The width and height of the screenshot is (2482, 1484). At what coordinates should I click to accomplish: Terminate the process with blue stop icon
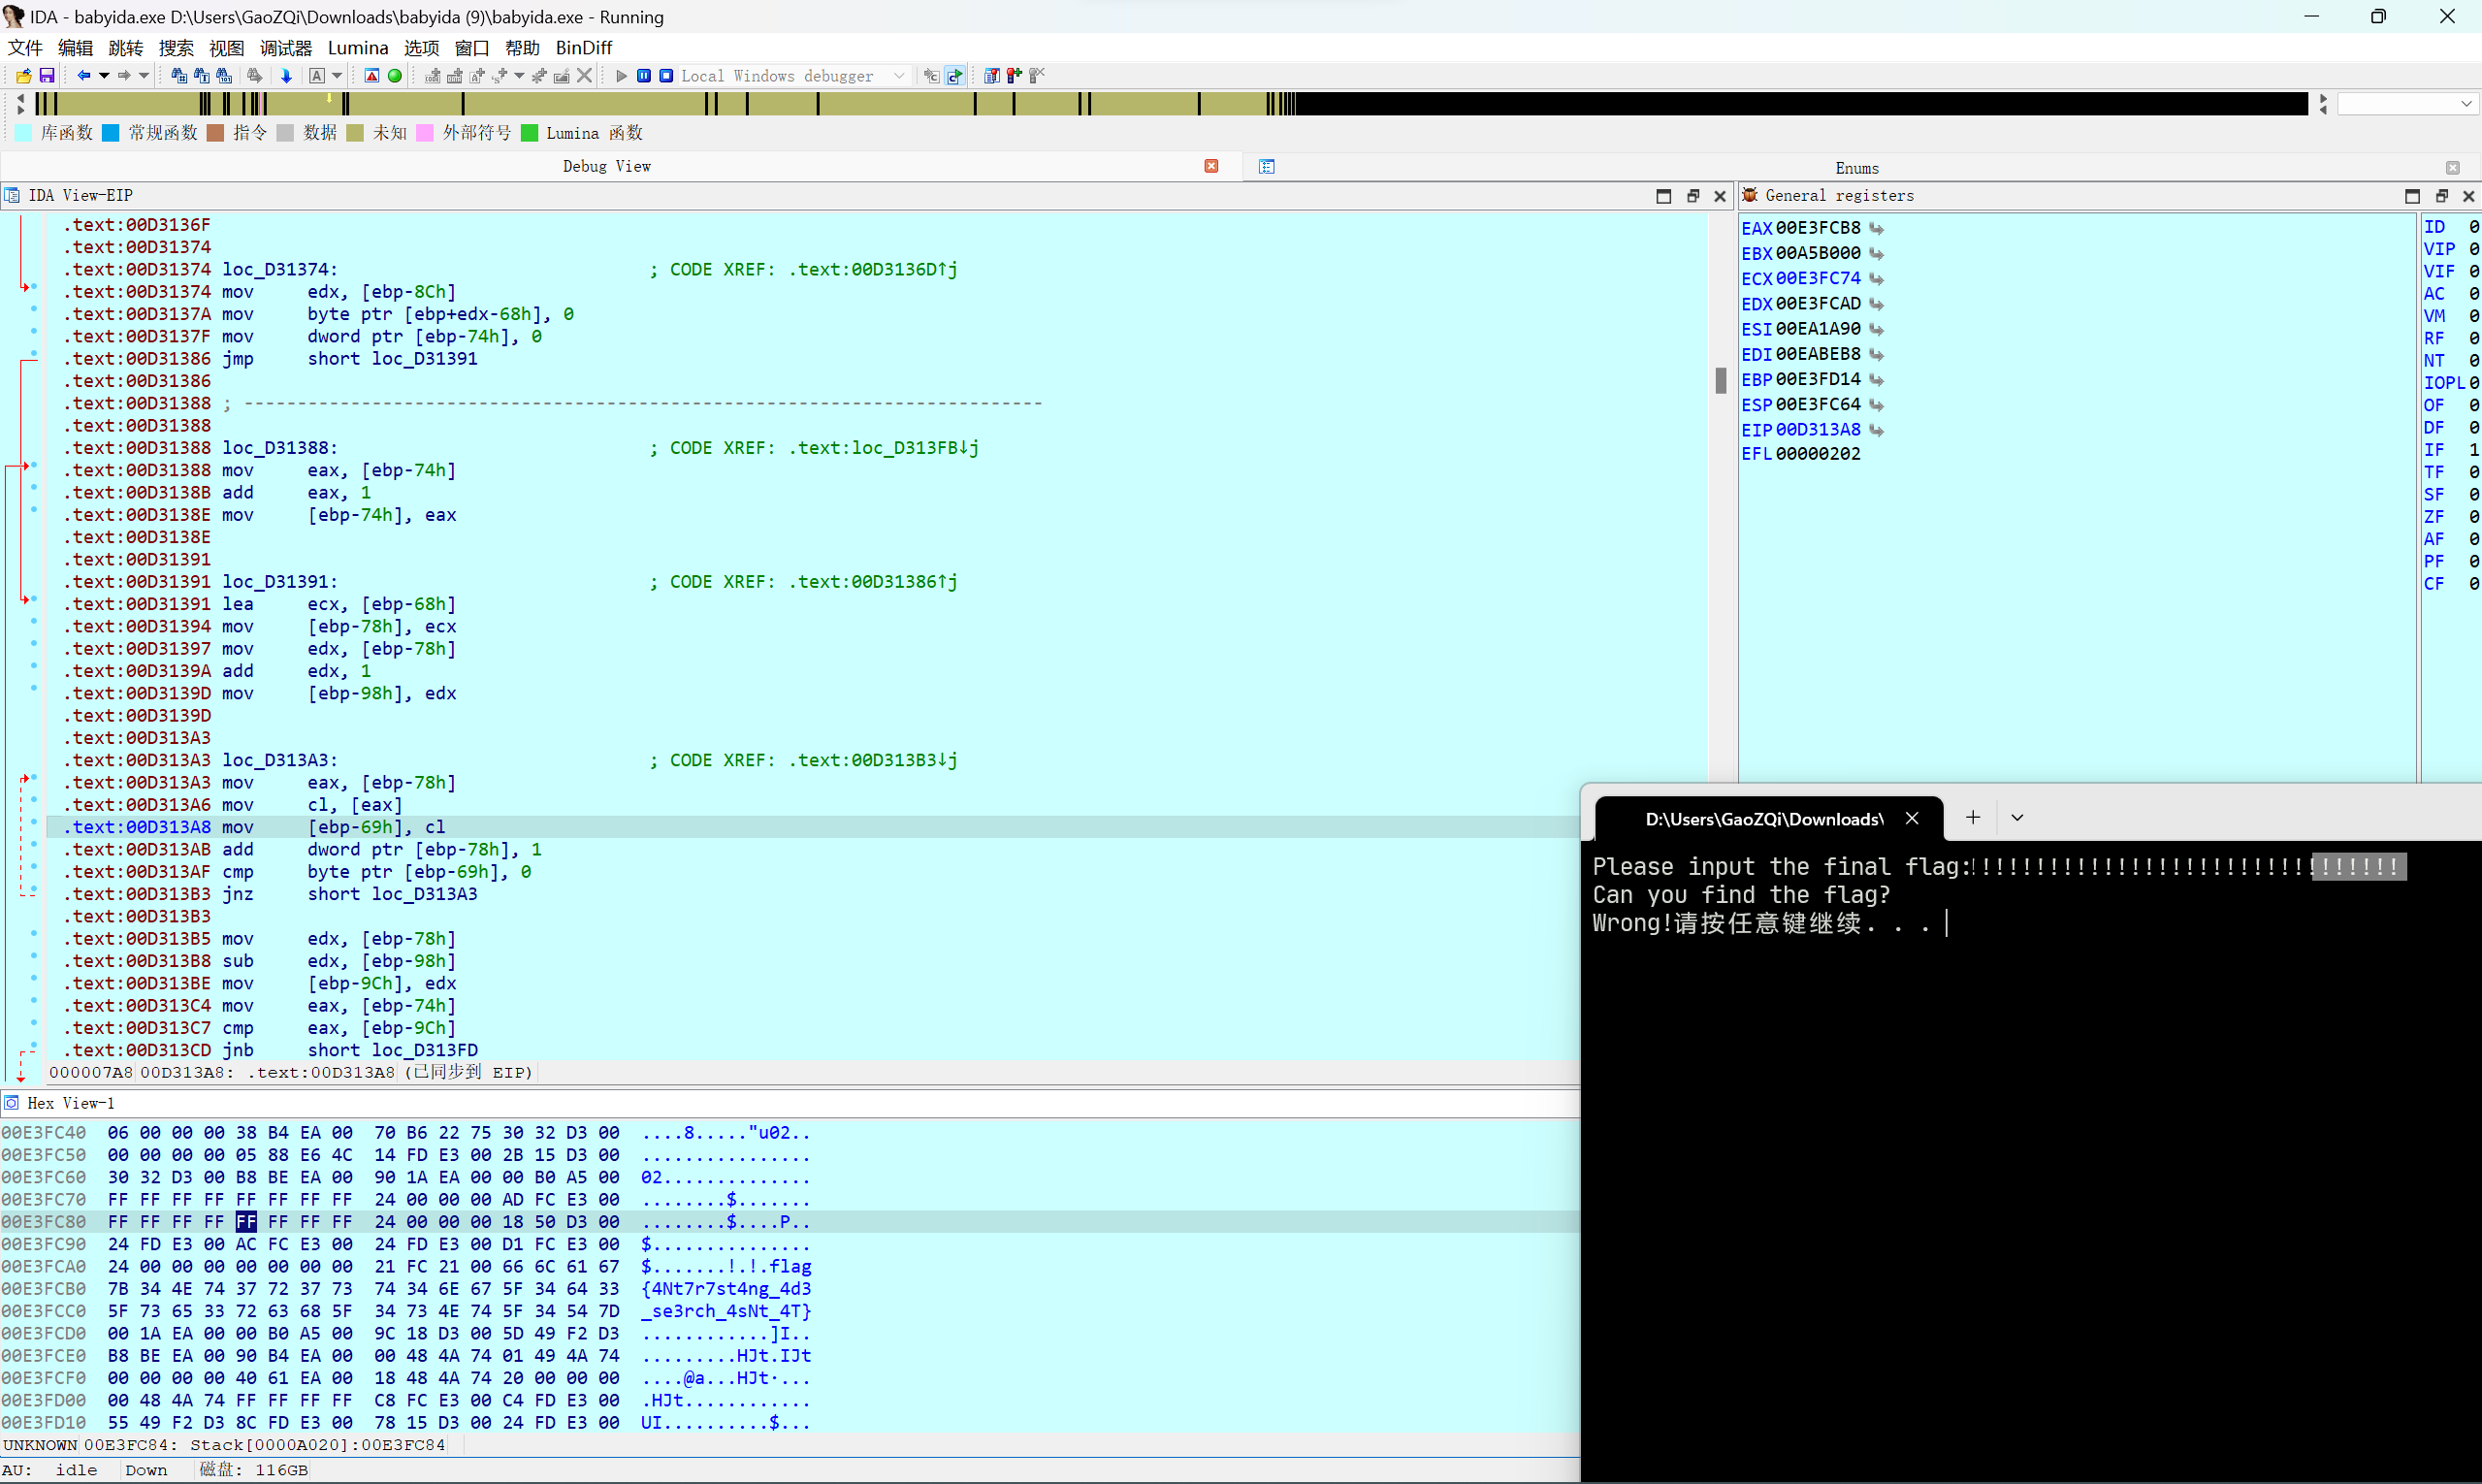(x=666, y=76)
